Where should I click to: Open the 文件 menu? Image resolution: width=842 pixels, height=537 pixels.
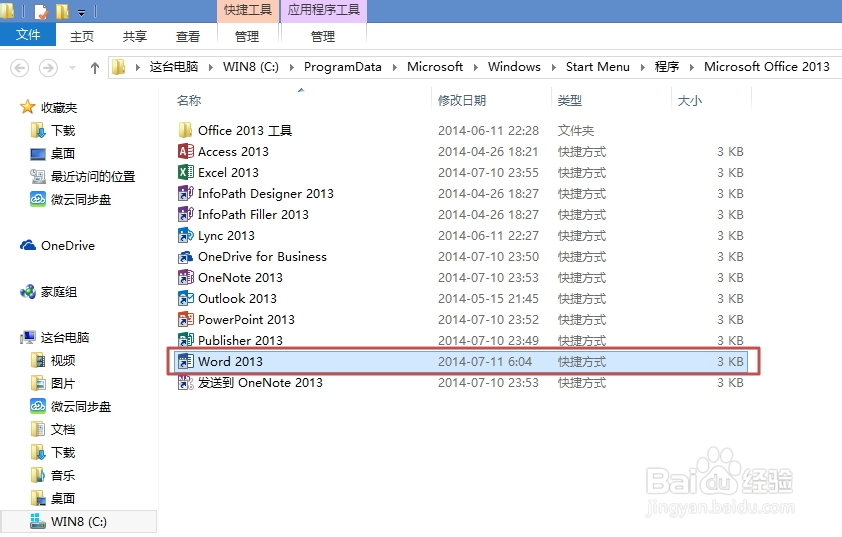tap(28, 35)
